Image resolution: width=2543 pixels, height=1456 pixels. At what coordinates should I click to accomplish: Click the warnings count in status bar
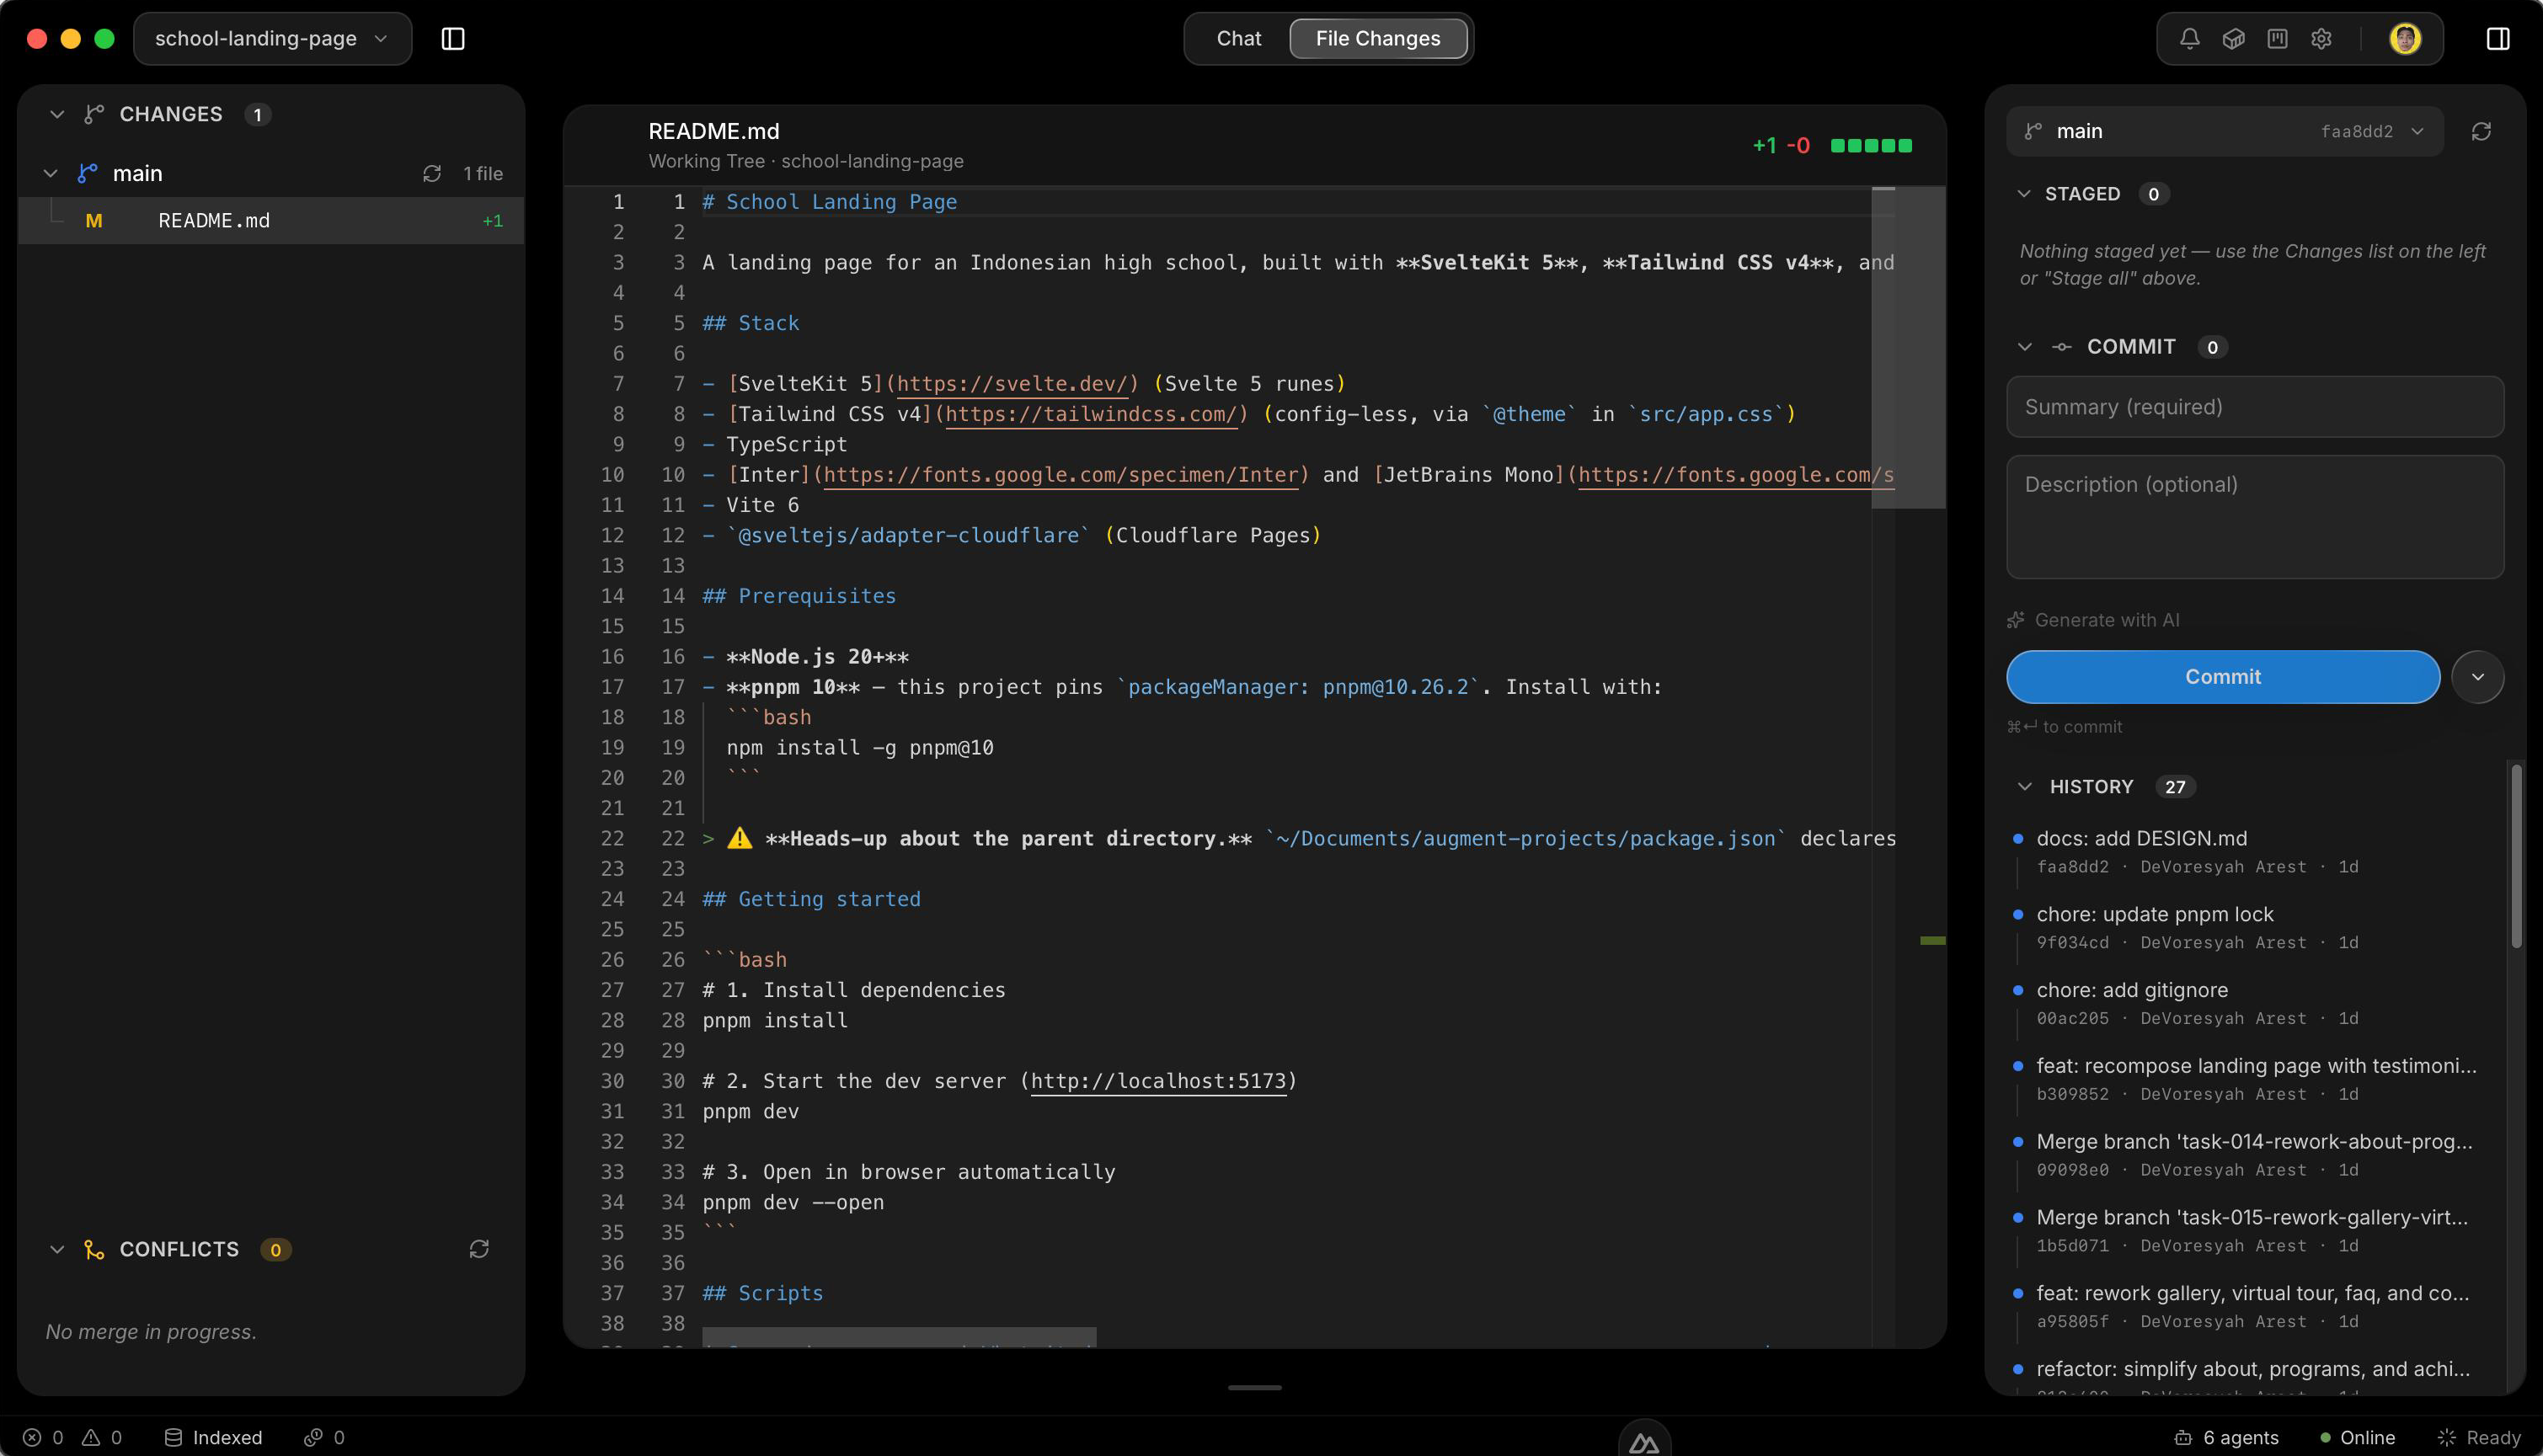(x=102, y=1438)
